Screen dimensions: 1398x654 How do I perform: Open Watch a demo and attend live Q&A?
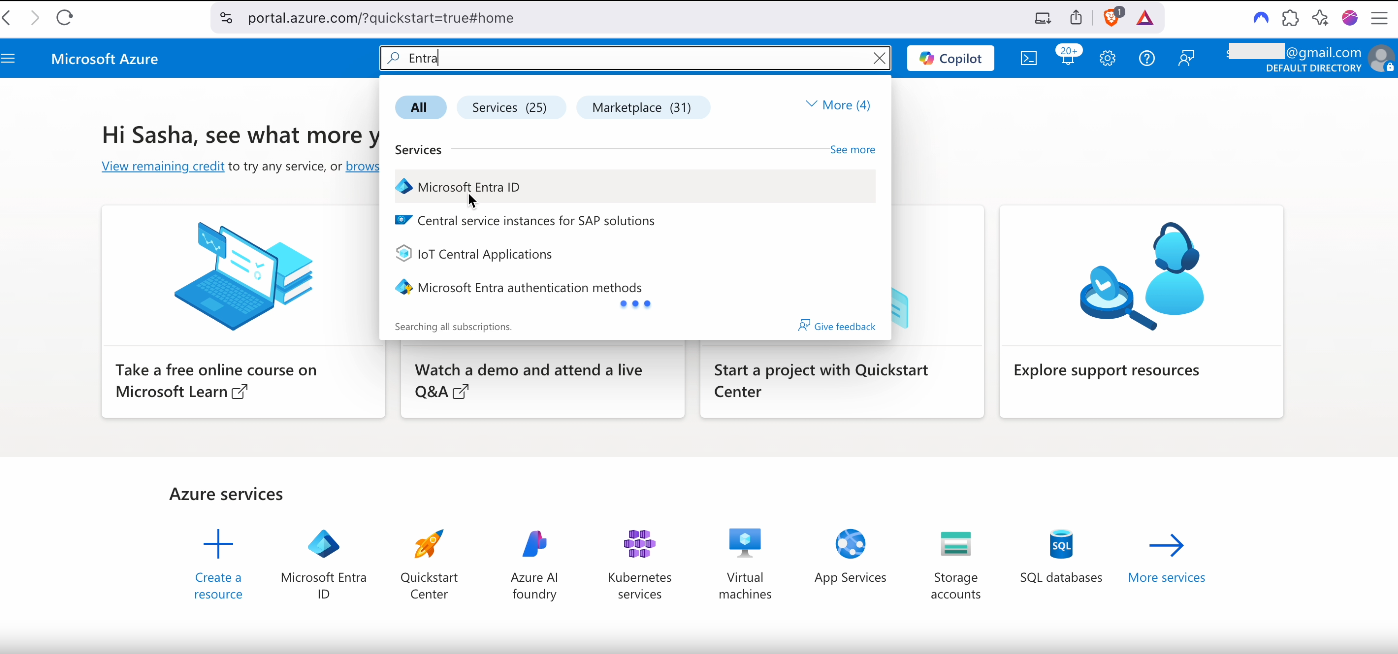coord(542,381)
